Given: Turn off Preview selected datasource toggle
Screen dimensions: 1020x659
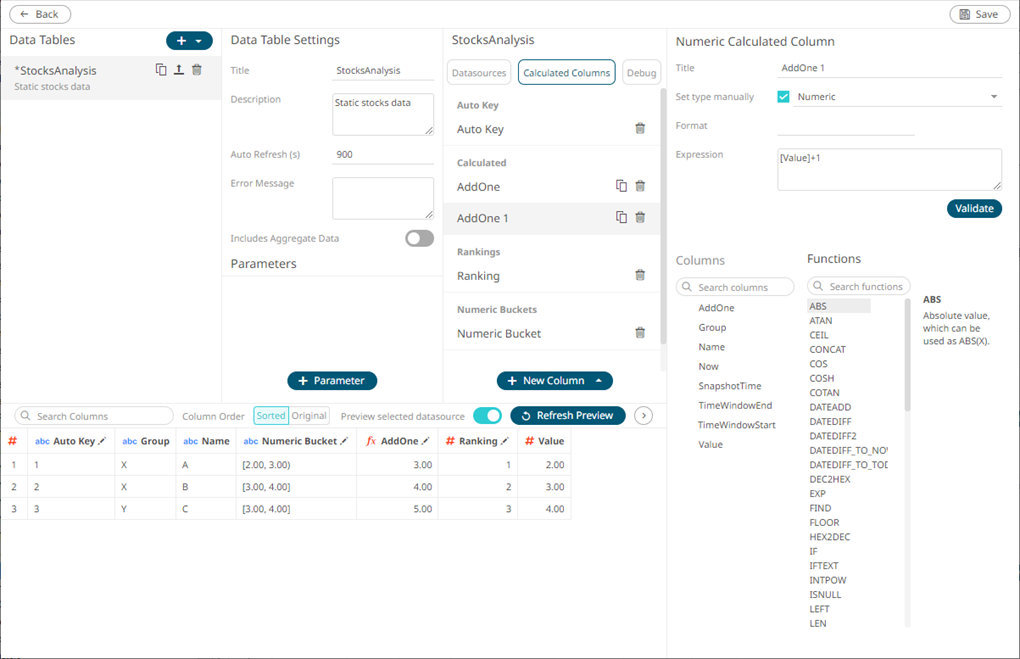Looking at the screenshot, I should click(487, 416).
